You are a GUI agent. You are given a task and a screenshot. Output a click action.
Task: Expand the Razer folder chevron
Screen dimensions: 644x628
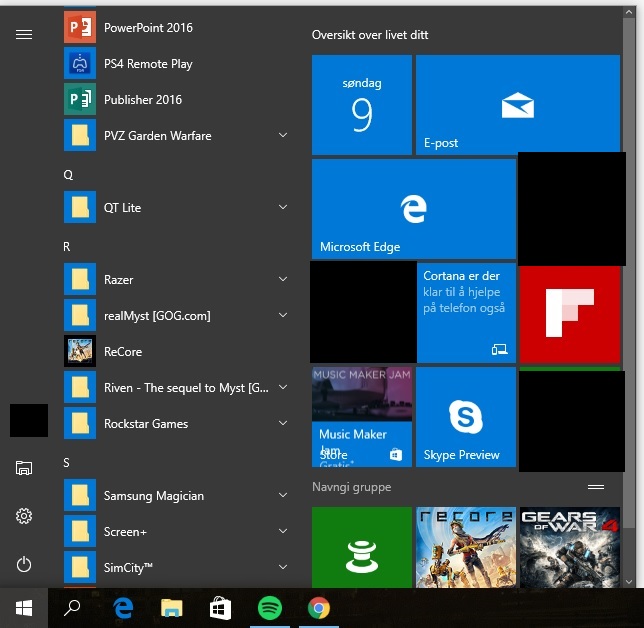pyautogui.click(x=283, y=279)
